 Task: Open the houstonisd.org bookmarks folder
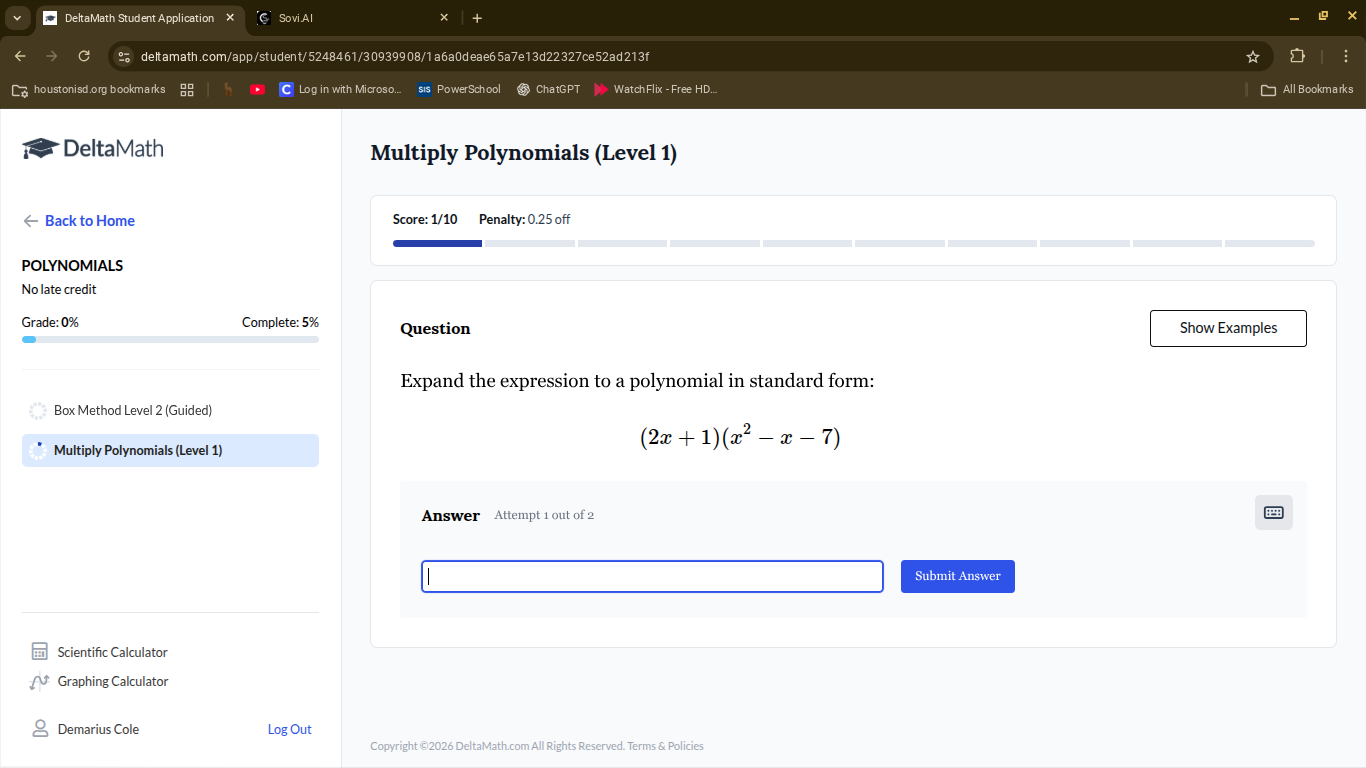pos(88,89)
